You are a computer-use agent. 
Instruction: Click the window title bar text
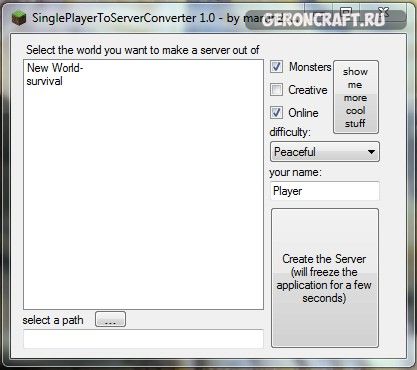tap(147, 18)
